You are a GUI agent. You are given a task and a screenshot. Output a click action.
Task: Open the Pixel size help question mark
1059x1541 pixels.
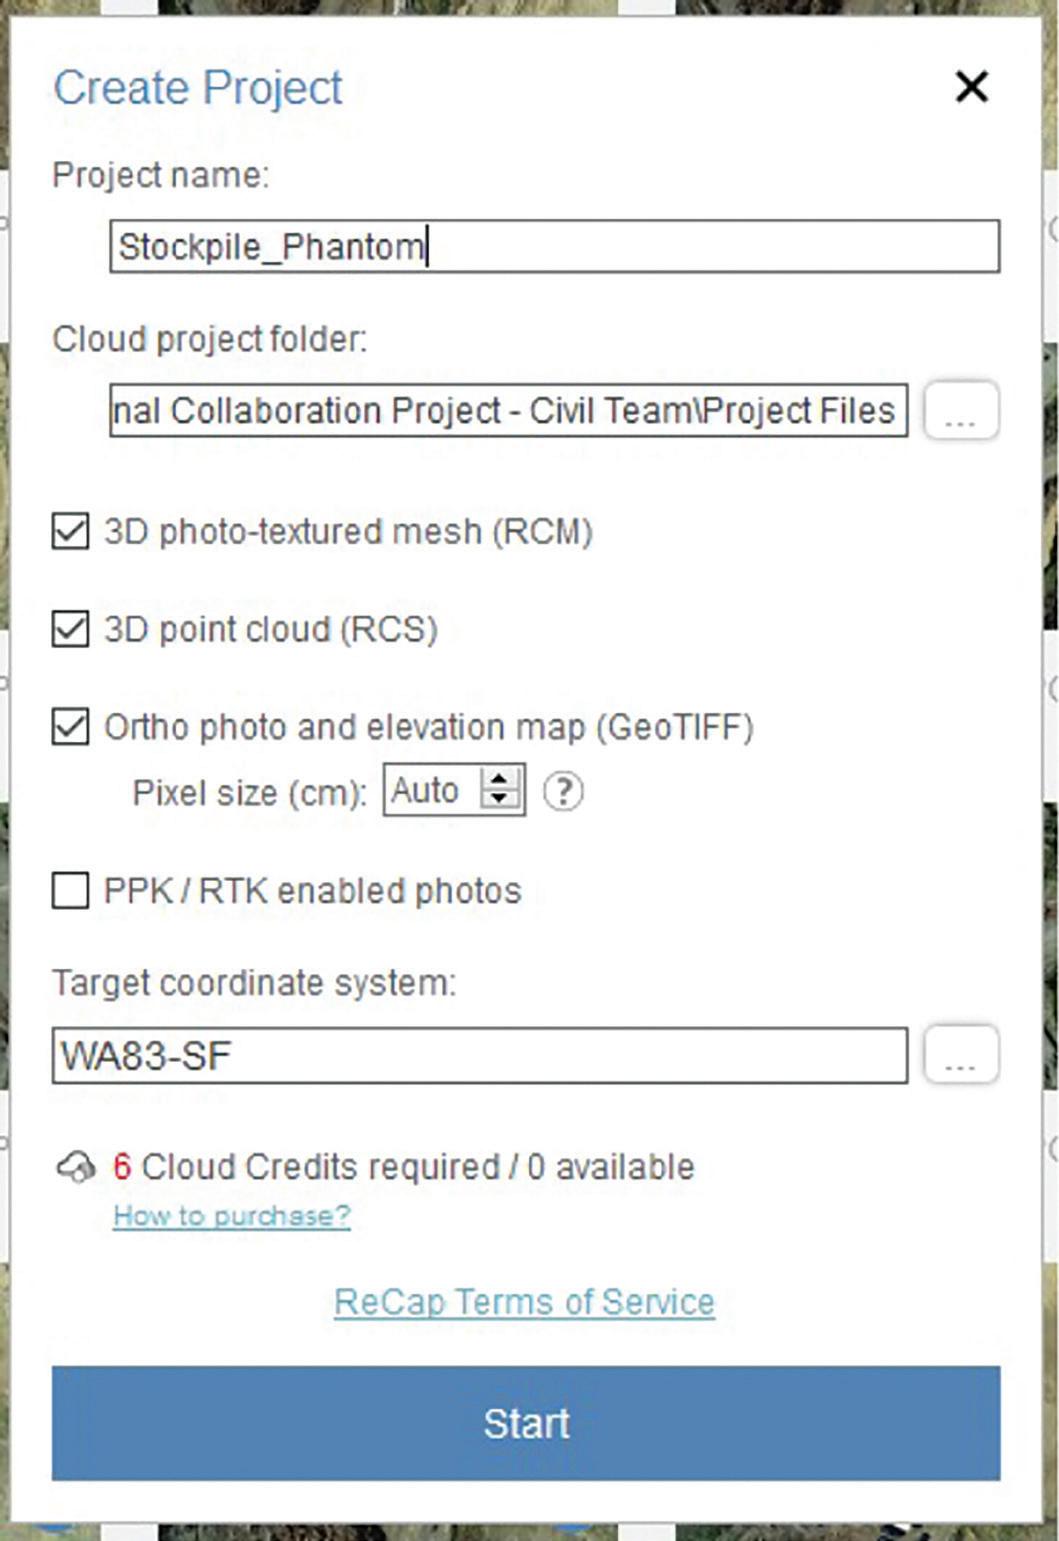563,792
